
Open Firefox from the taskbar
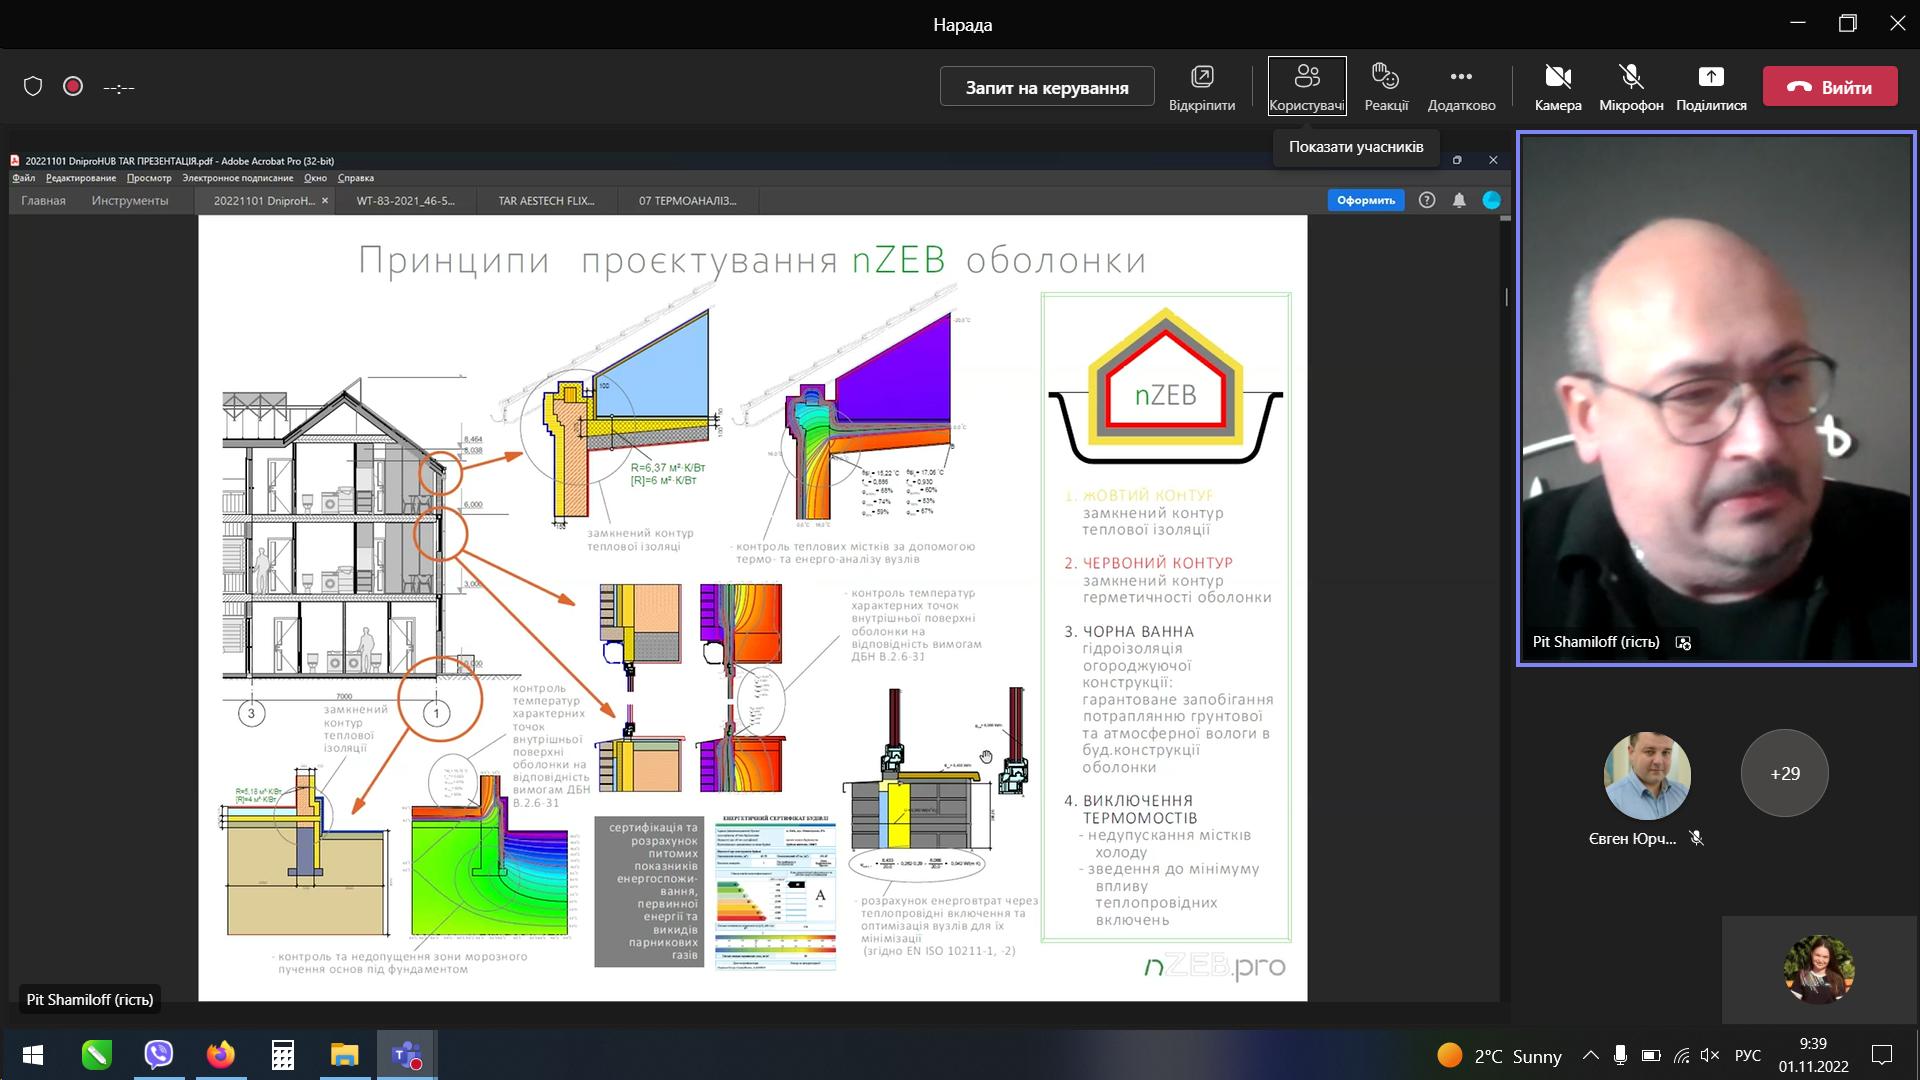tap(221, 1055)
